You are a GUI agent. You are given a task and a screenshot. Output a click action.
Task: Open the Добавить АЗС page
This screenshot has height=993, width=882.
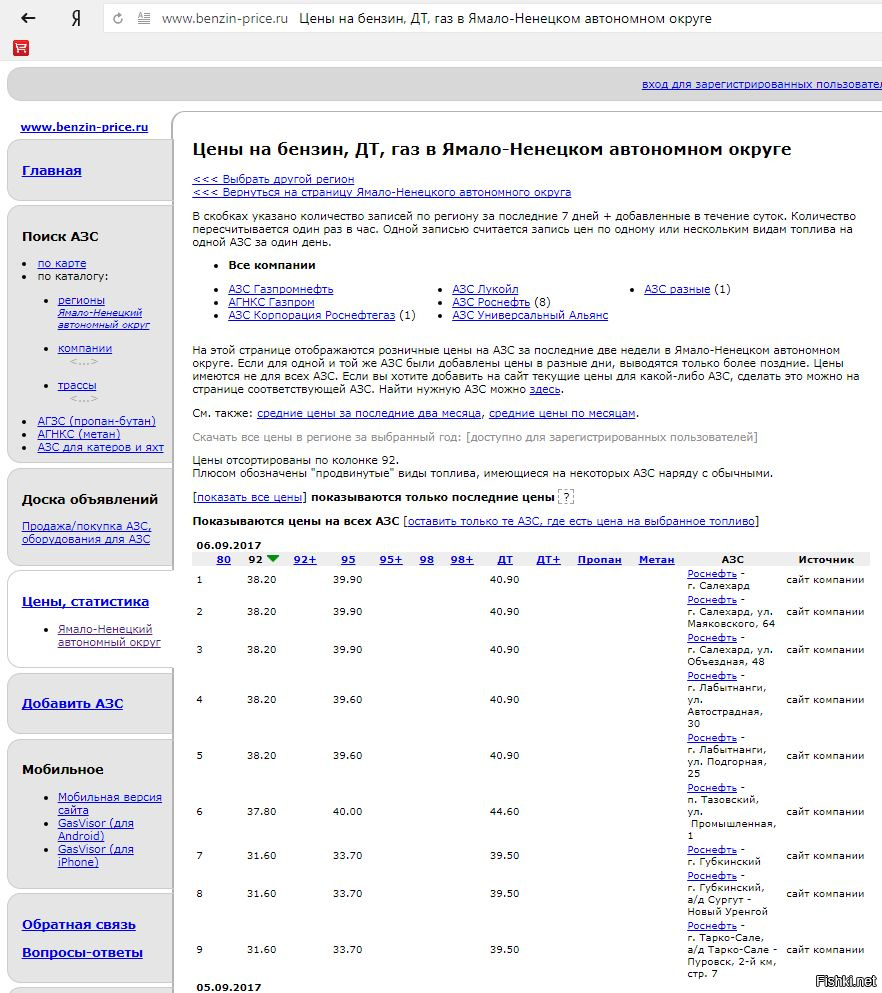pos(73,704)
